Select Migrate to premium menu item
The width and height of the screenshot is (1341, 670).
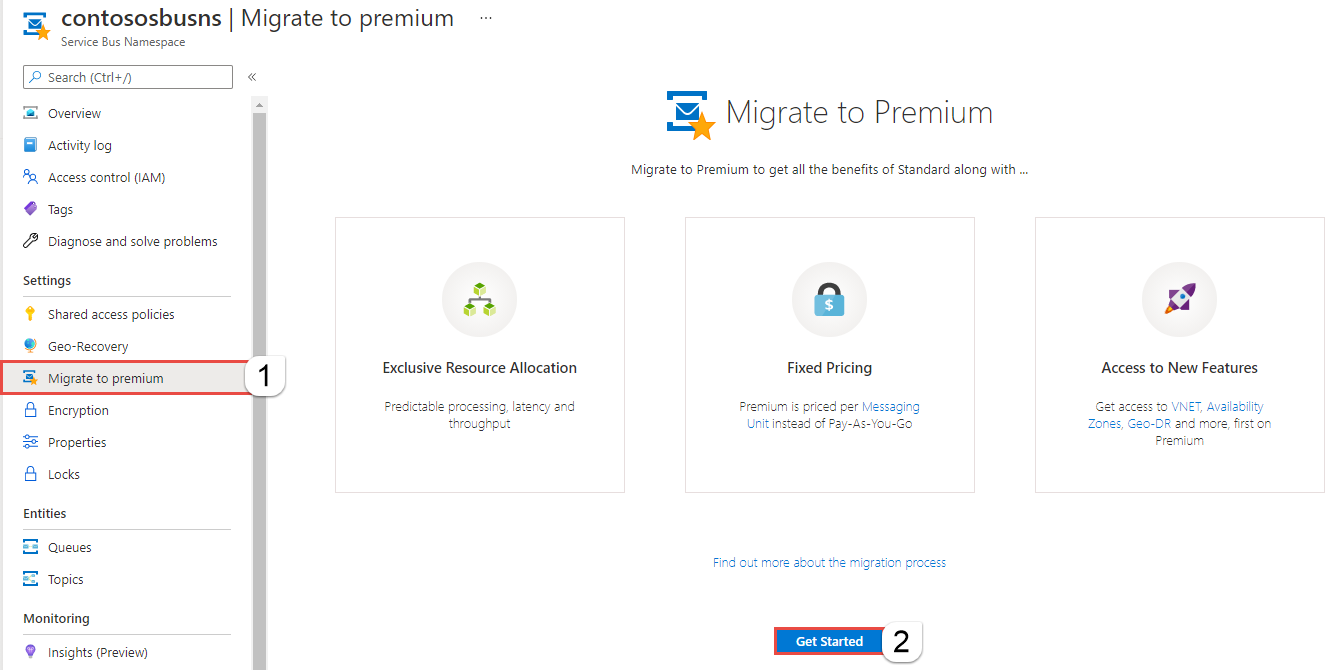pos(106,377)
